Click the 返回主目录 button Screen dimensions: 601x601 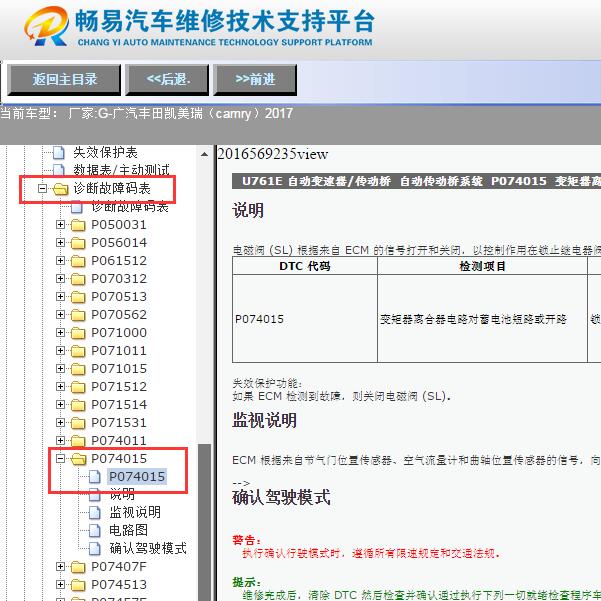pyautogui.click(x=64, y=80)
